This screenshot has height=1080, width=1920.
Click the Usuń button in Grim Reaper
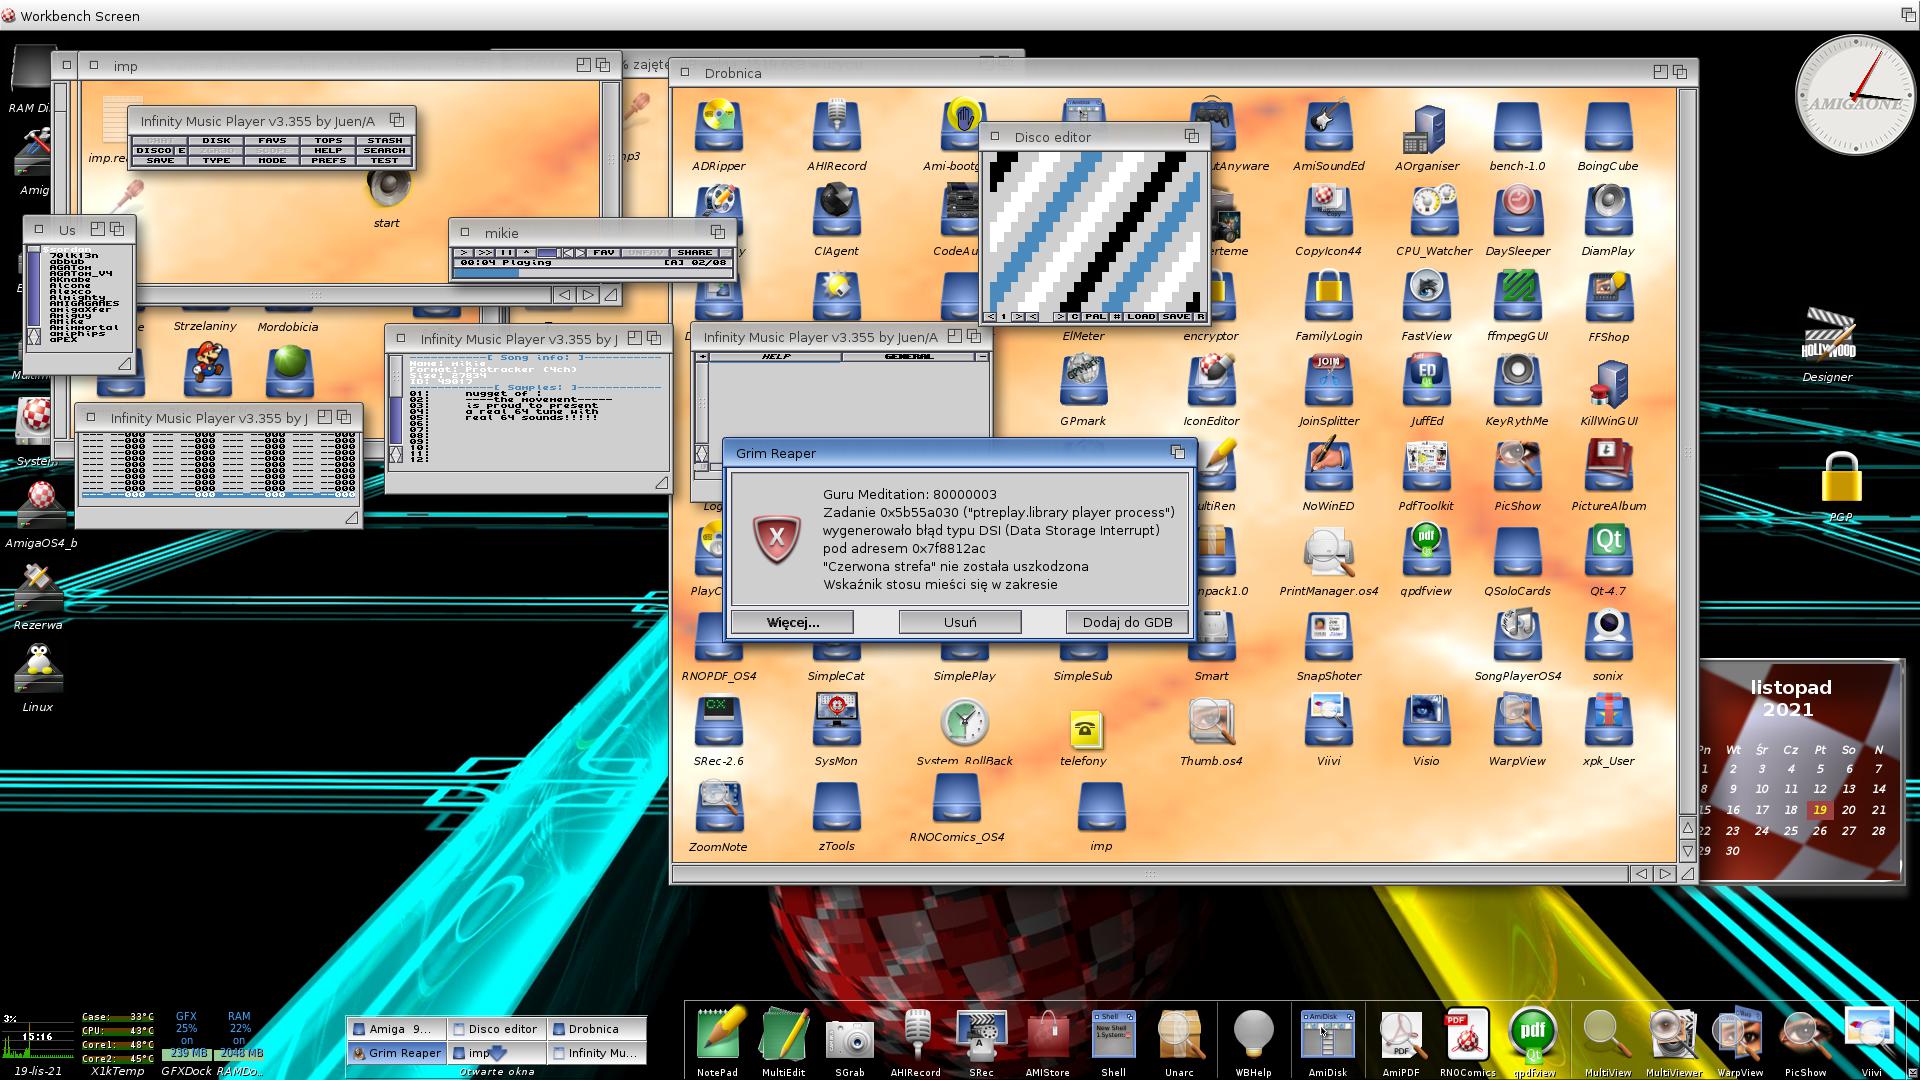(960, 622)
